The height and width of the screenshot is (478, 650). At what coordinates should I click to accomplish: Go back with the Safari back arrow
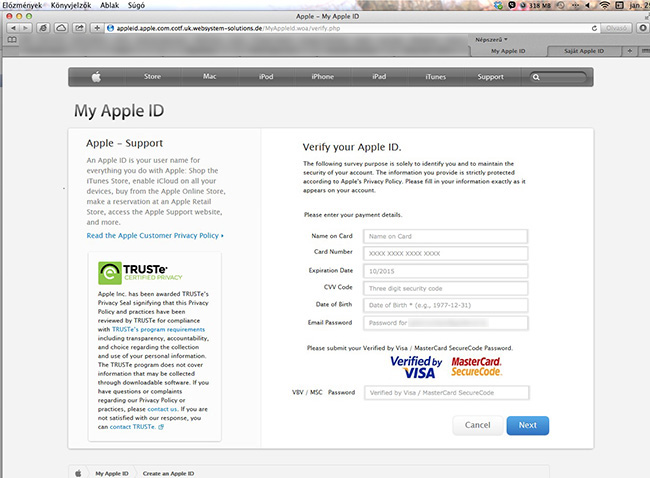coord(14,28)
